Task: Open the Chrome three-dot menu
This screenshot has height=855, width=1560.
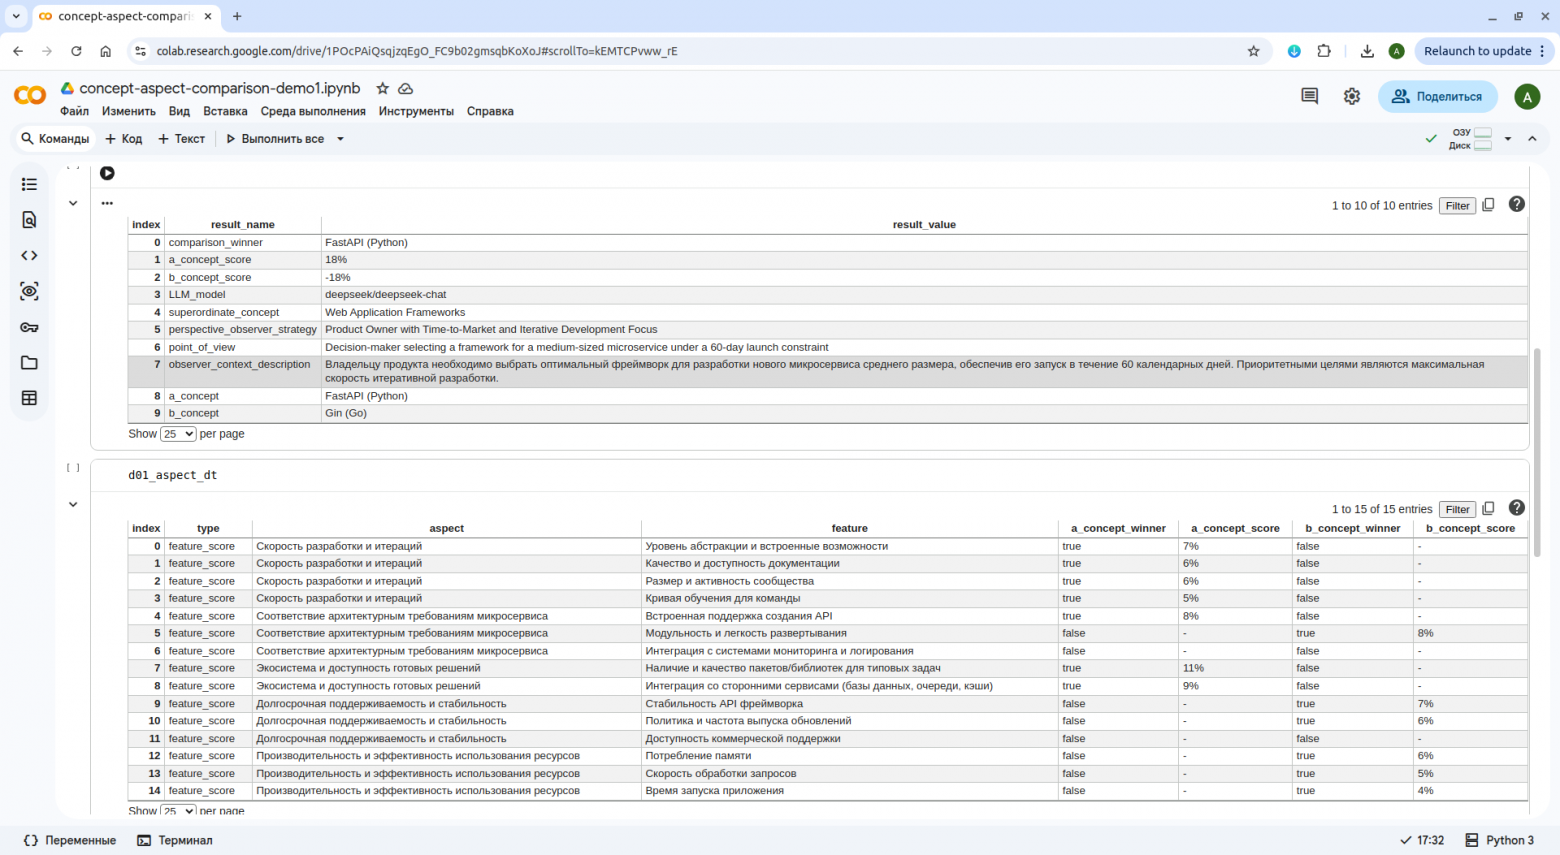Action: click(x=1542, y=51)
